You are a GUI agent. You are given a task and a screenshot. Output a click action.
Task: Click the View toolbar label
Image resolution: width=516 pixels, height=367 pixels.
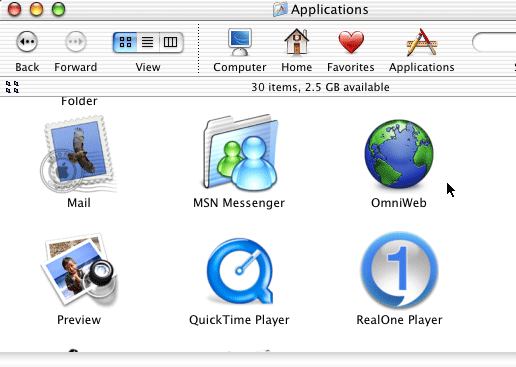[148, 67]
